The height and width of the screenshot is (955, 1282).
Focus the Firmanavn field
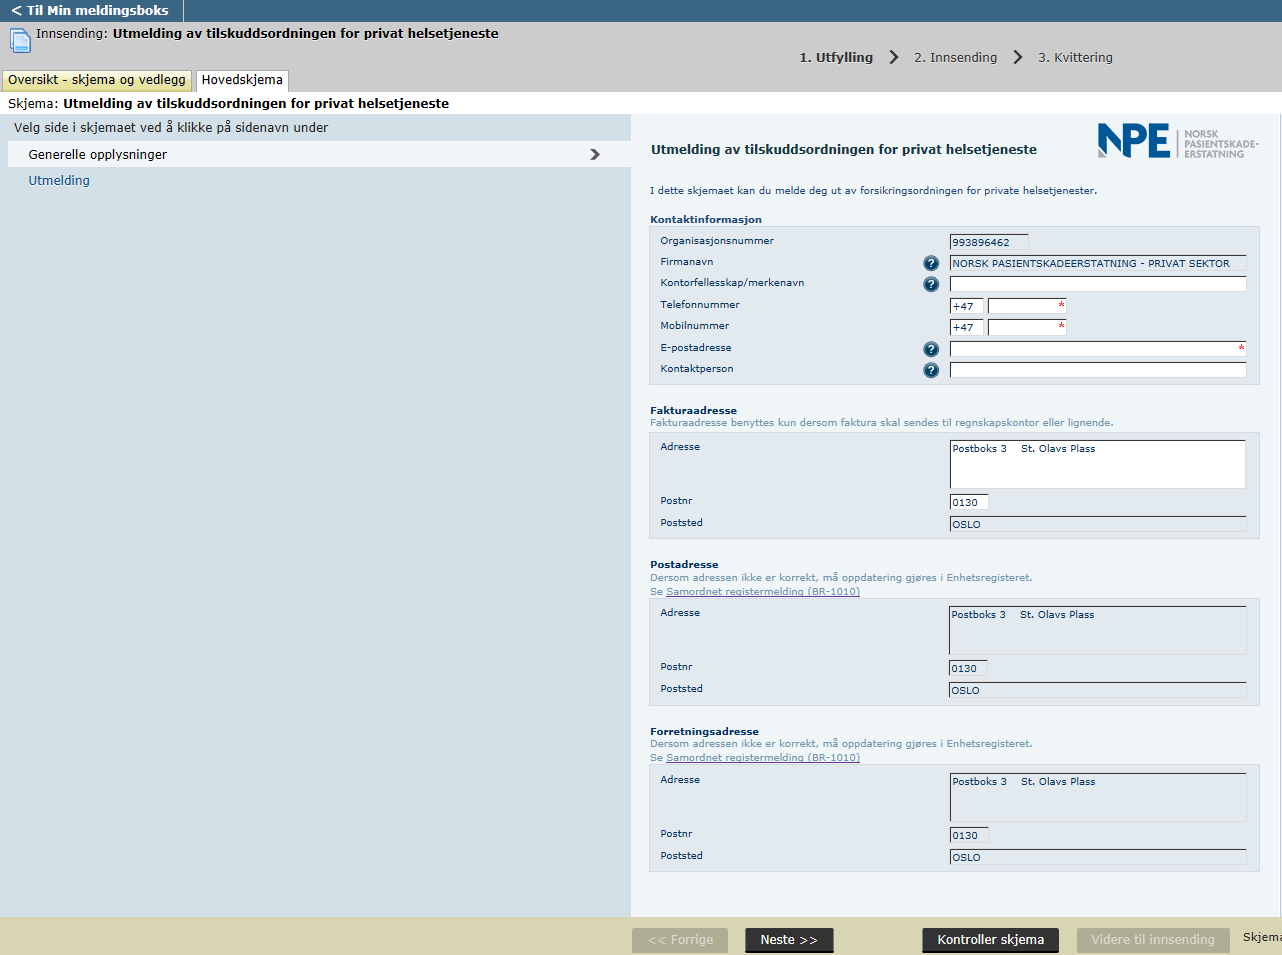[1098, 263]
